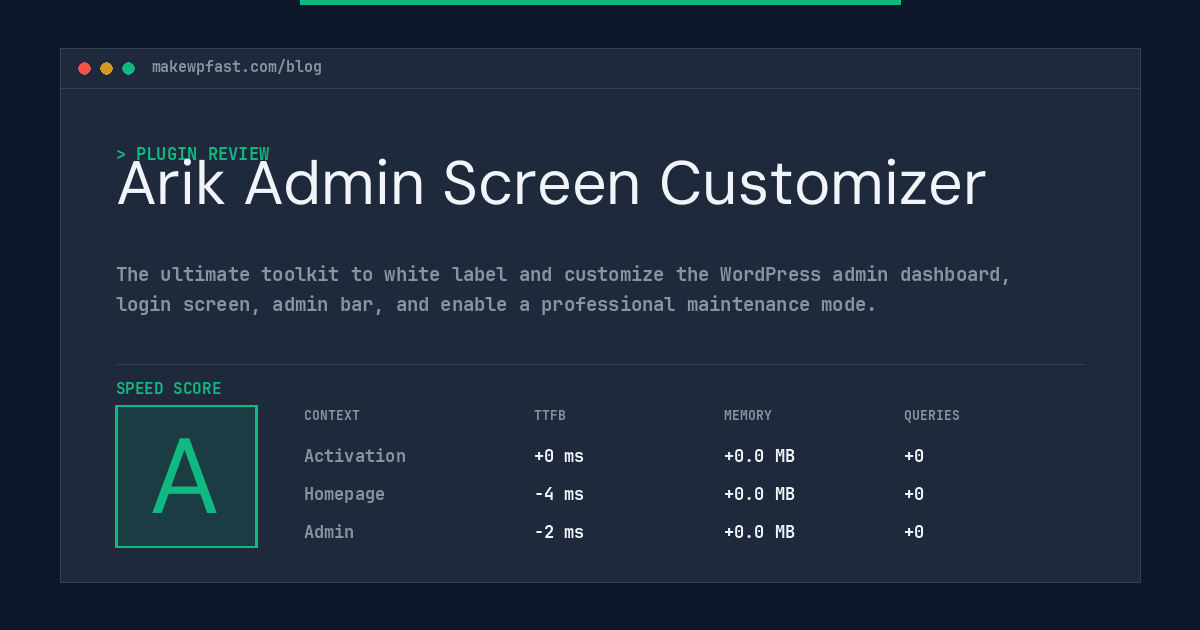Image resolution: width=1200 pixels, height=630 pixels.
Task: Click the QUERIES column header
Action: coord(932,416)
